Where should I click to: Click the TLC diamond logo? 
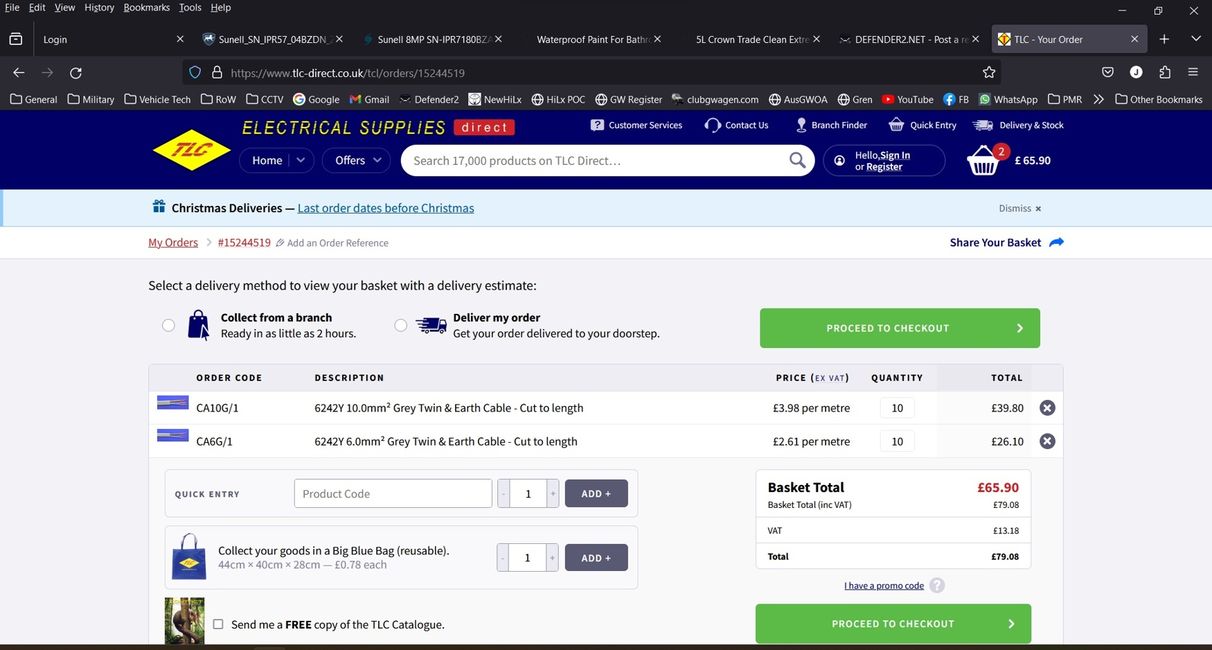coord(190,151)
